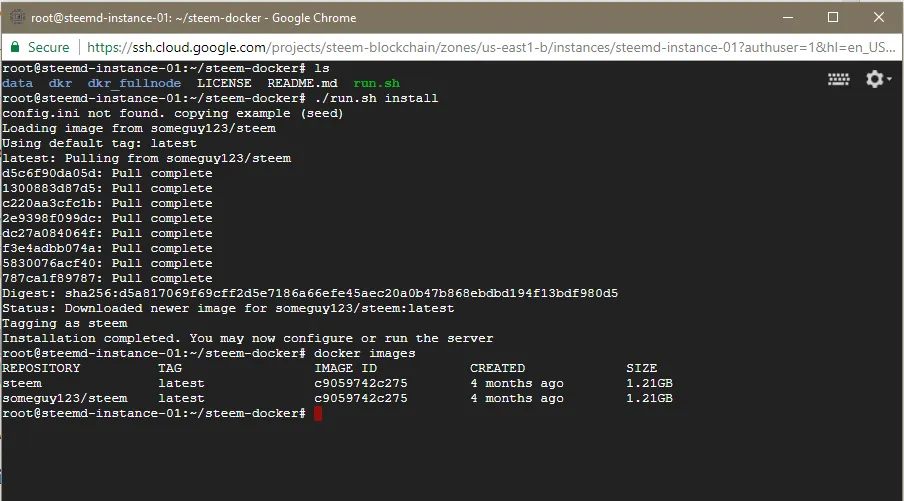
Task: Click the 'config.ini not found' line
Action: click(x=172, y=113)
